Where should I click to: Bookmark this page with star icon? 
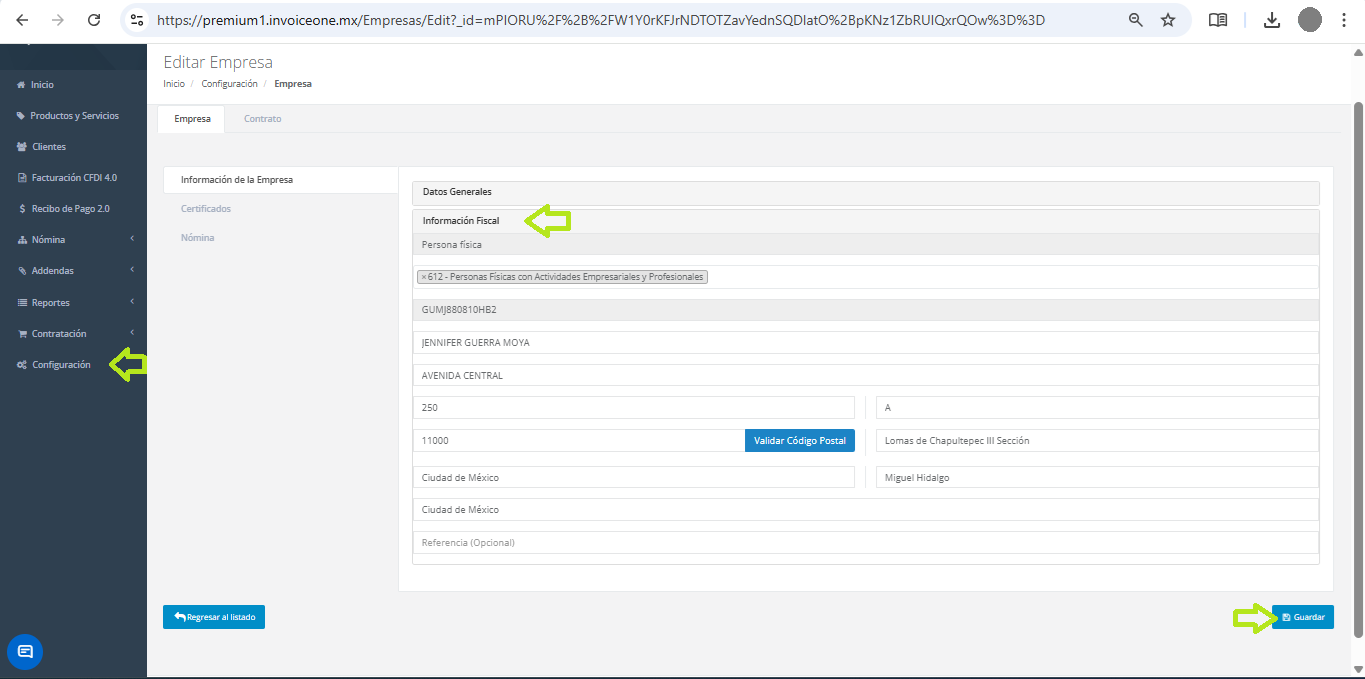(x=1168, y=20)
